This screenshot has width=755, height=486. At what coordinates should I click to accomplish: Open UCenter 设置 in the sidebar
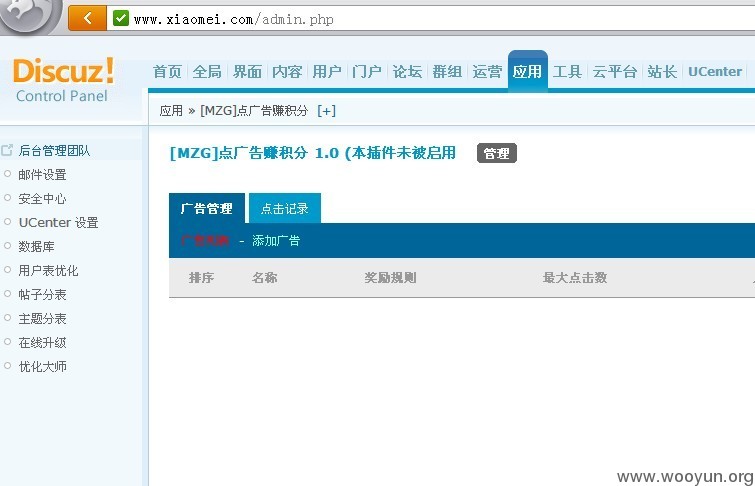(58, 223)
